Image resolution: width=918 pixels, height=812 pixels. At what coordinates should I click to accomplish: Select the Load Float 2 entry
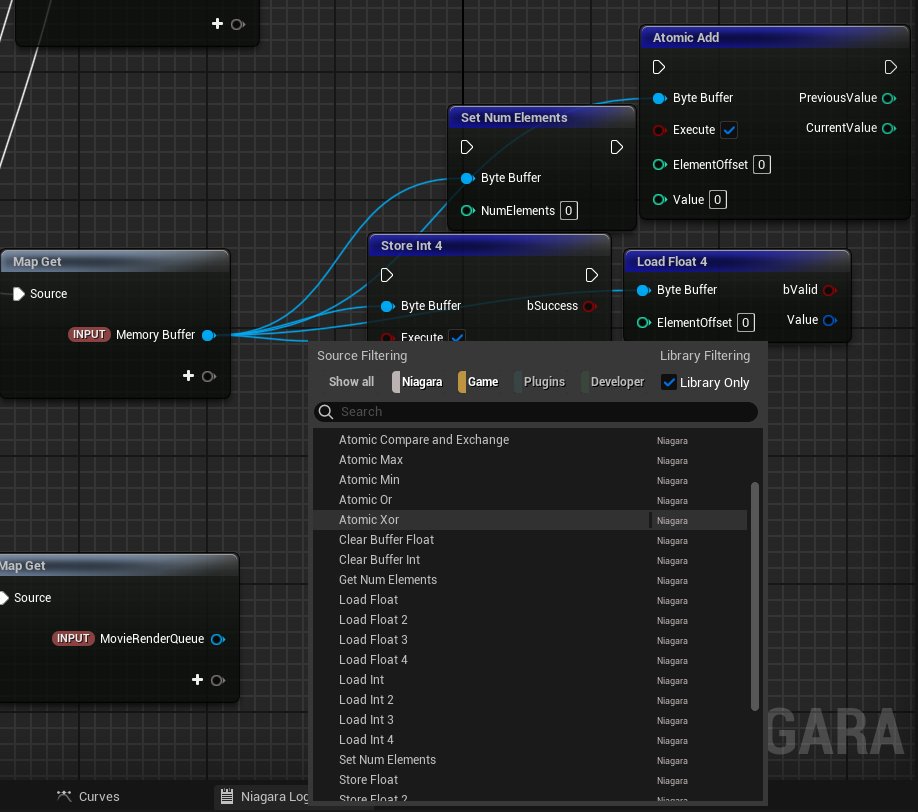click(x=530, y=620)
